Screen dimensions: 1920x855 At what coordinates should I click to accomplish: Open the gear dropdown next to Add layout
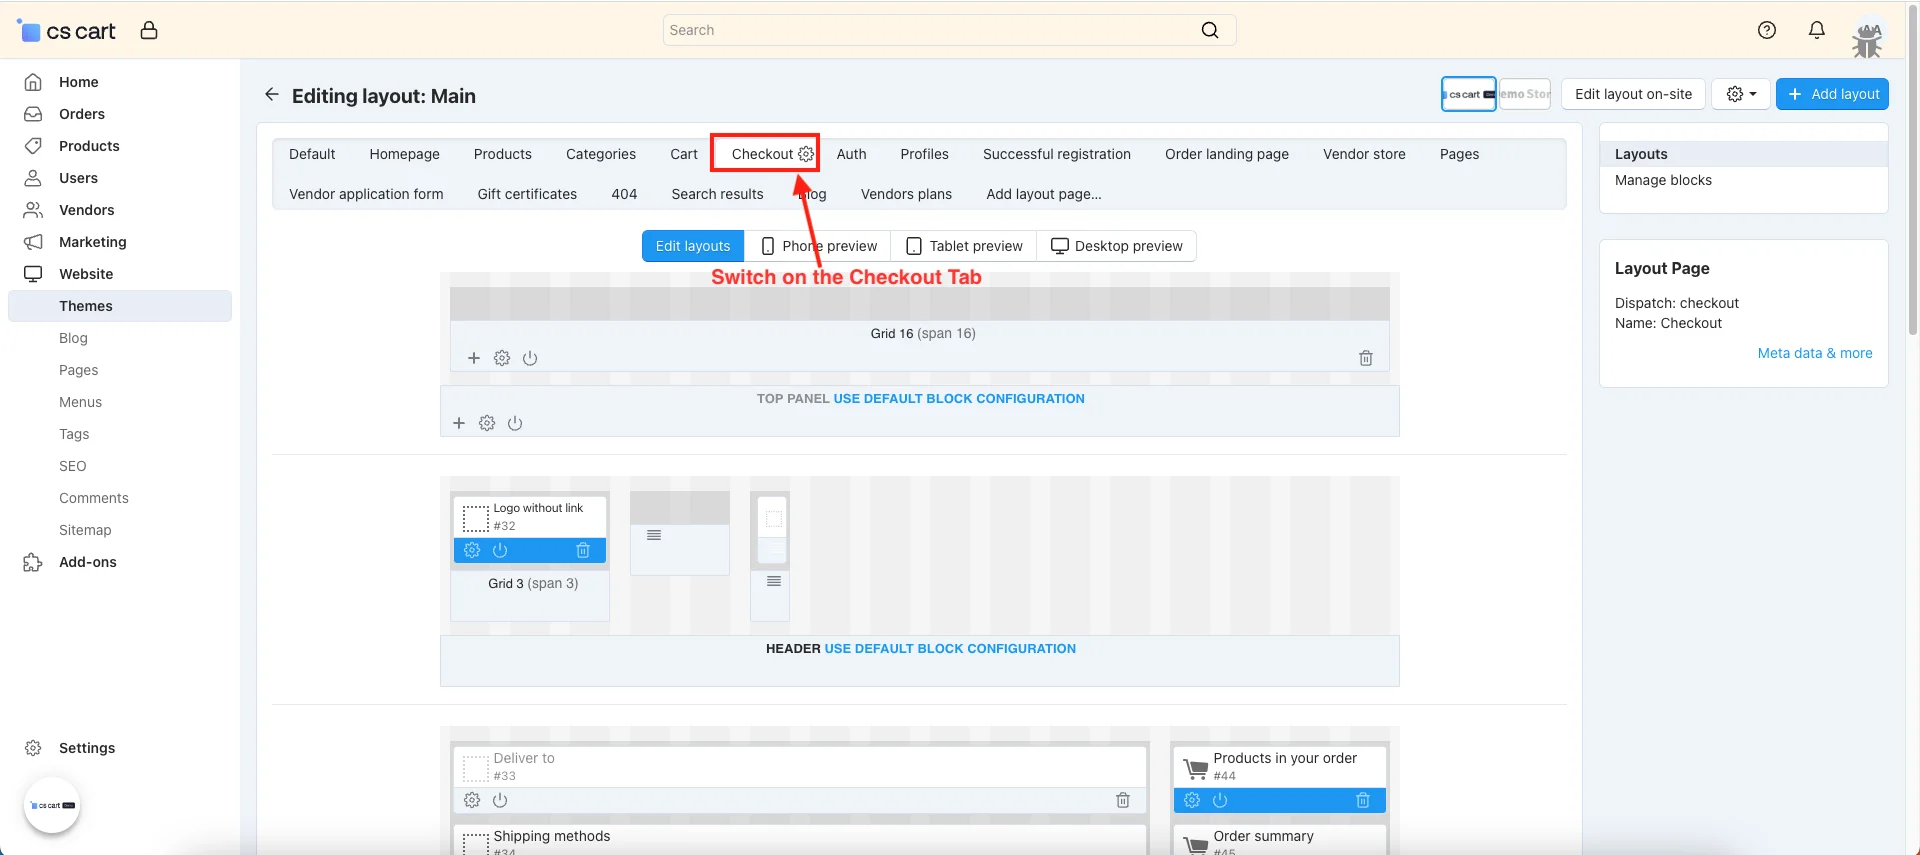1741,94
